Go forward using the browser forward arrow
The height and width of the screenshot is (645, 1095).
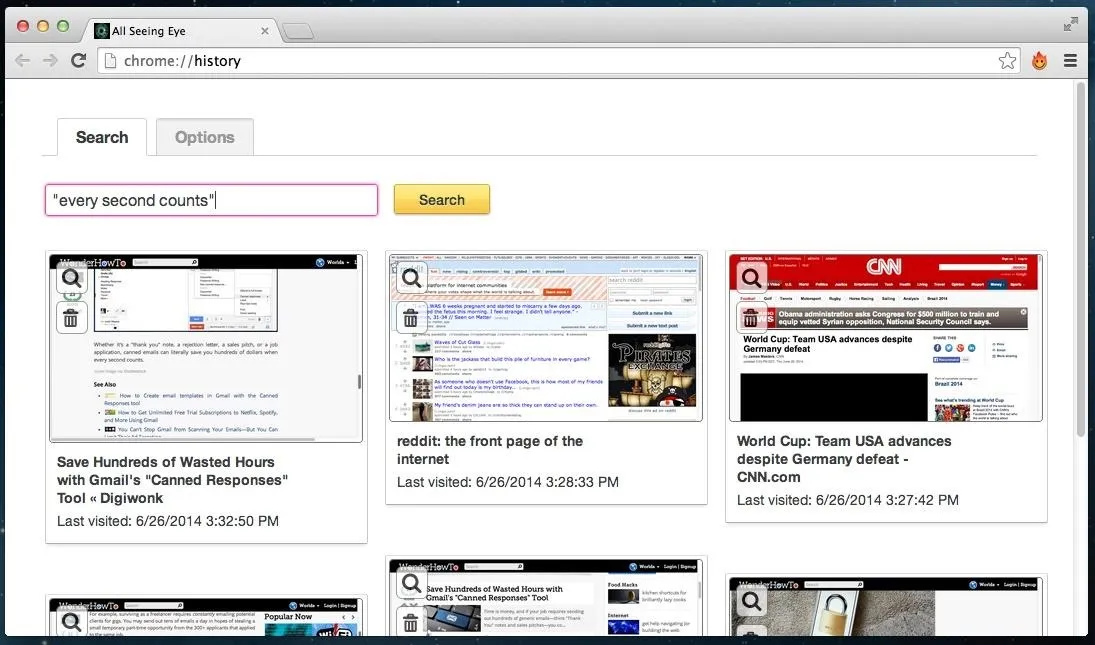coord(50,61)
